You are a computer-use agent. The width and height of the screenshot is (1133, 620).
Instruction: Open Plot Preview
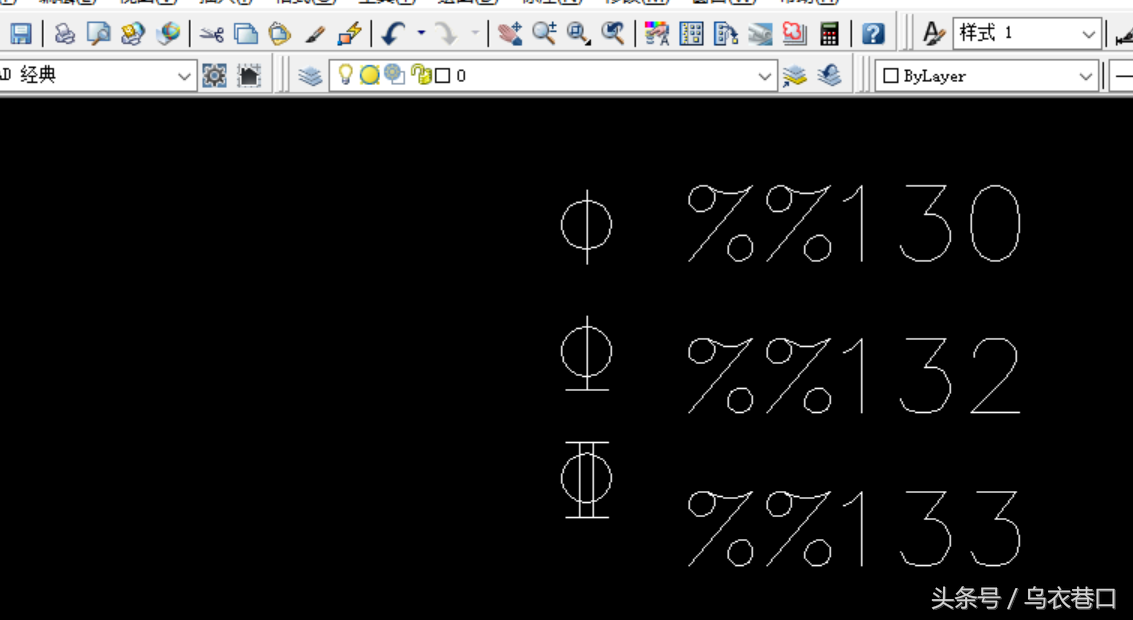[x=98, y=33]
